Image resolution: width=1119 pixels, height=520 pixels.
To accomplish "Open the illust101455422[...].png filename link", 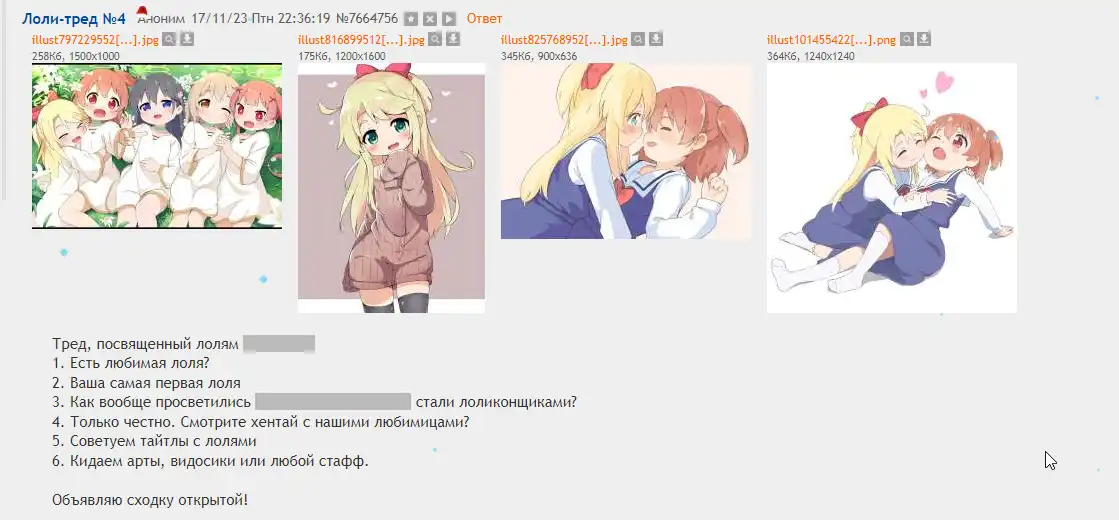I will click(x=831, y=40).
